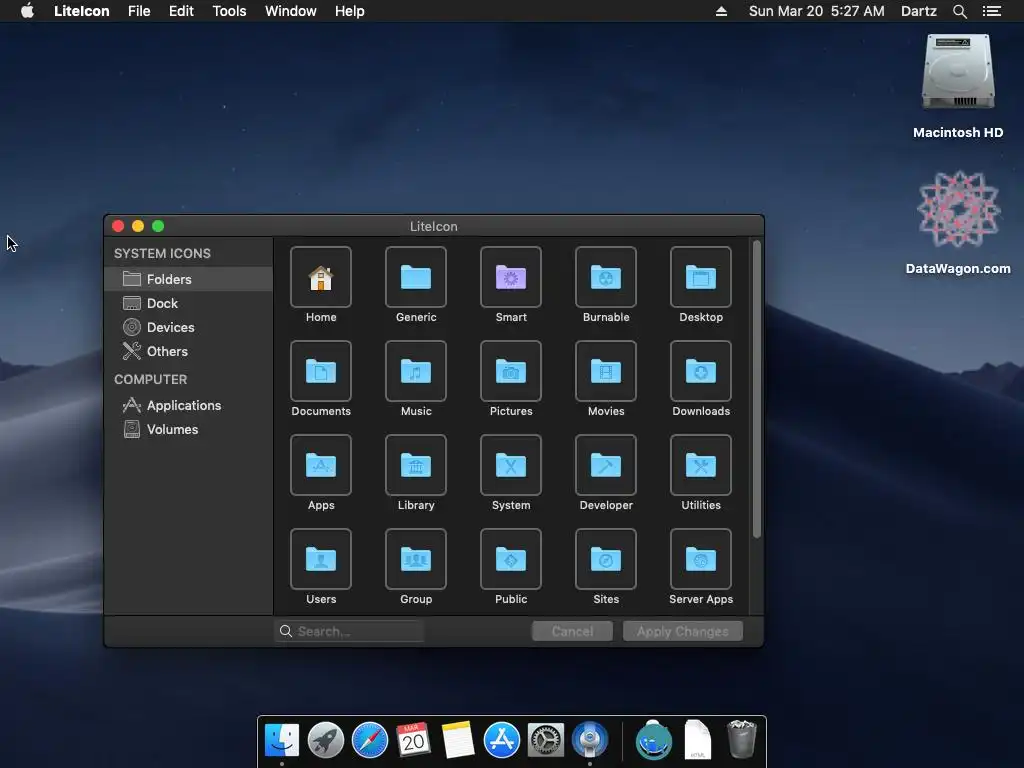This screenshot has height=768, width=1024.
Task: Click the Dartz user name menu
Action: 918,11
